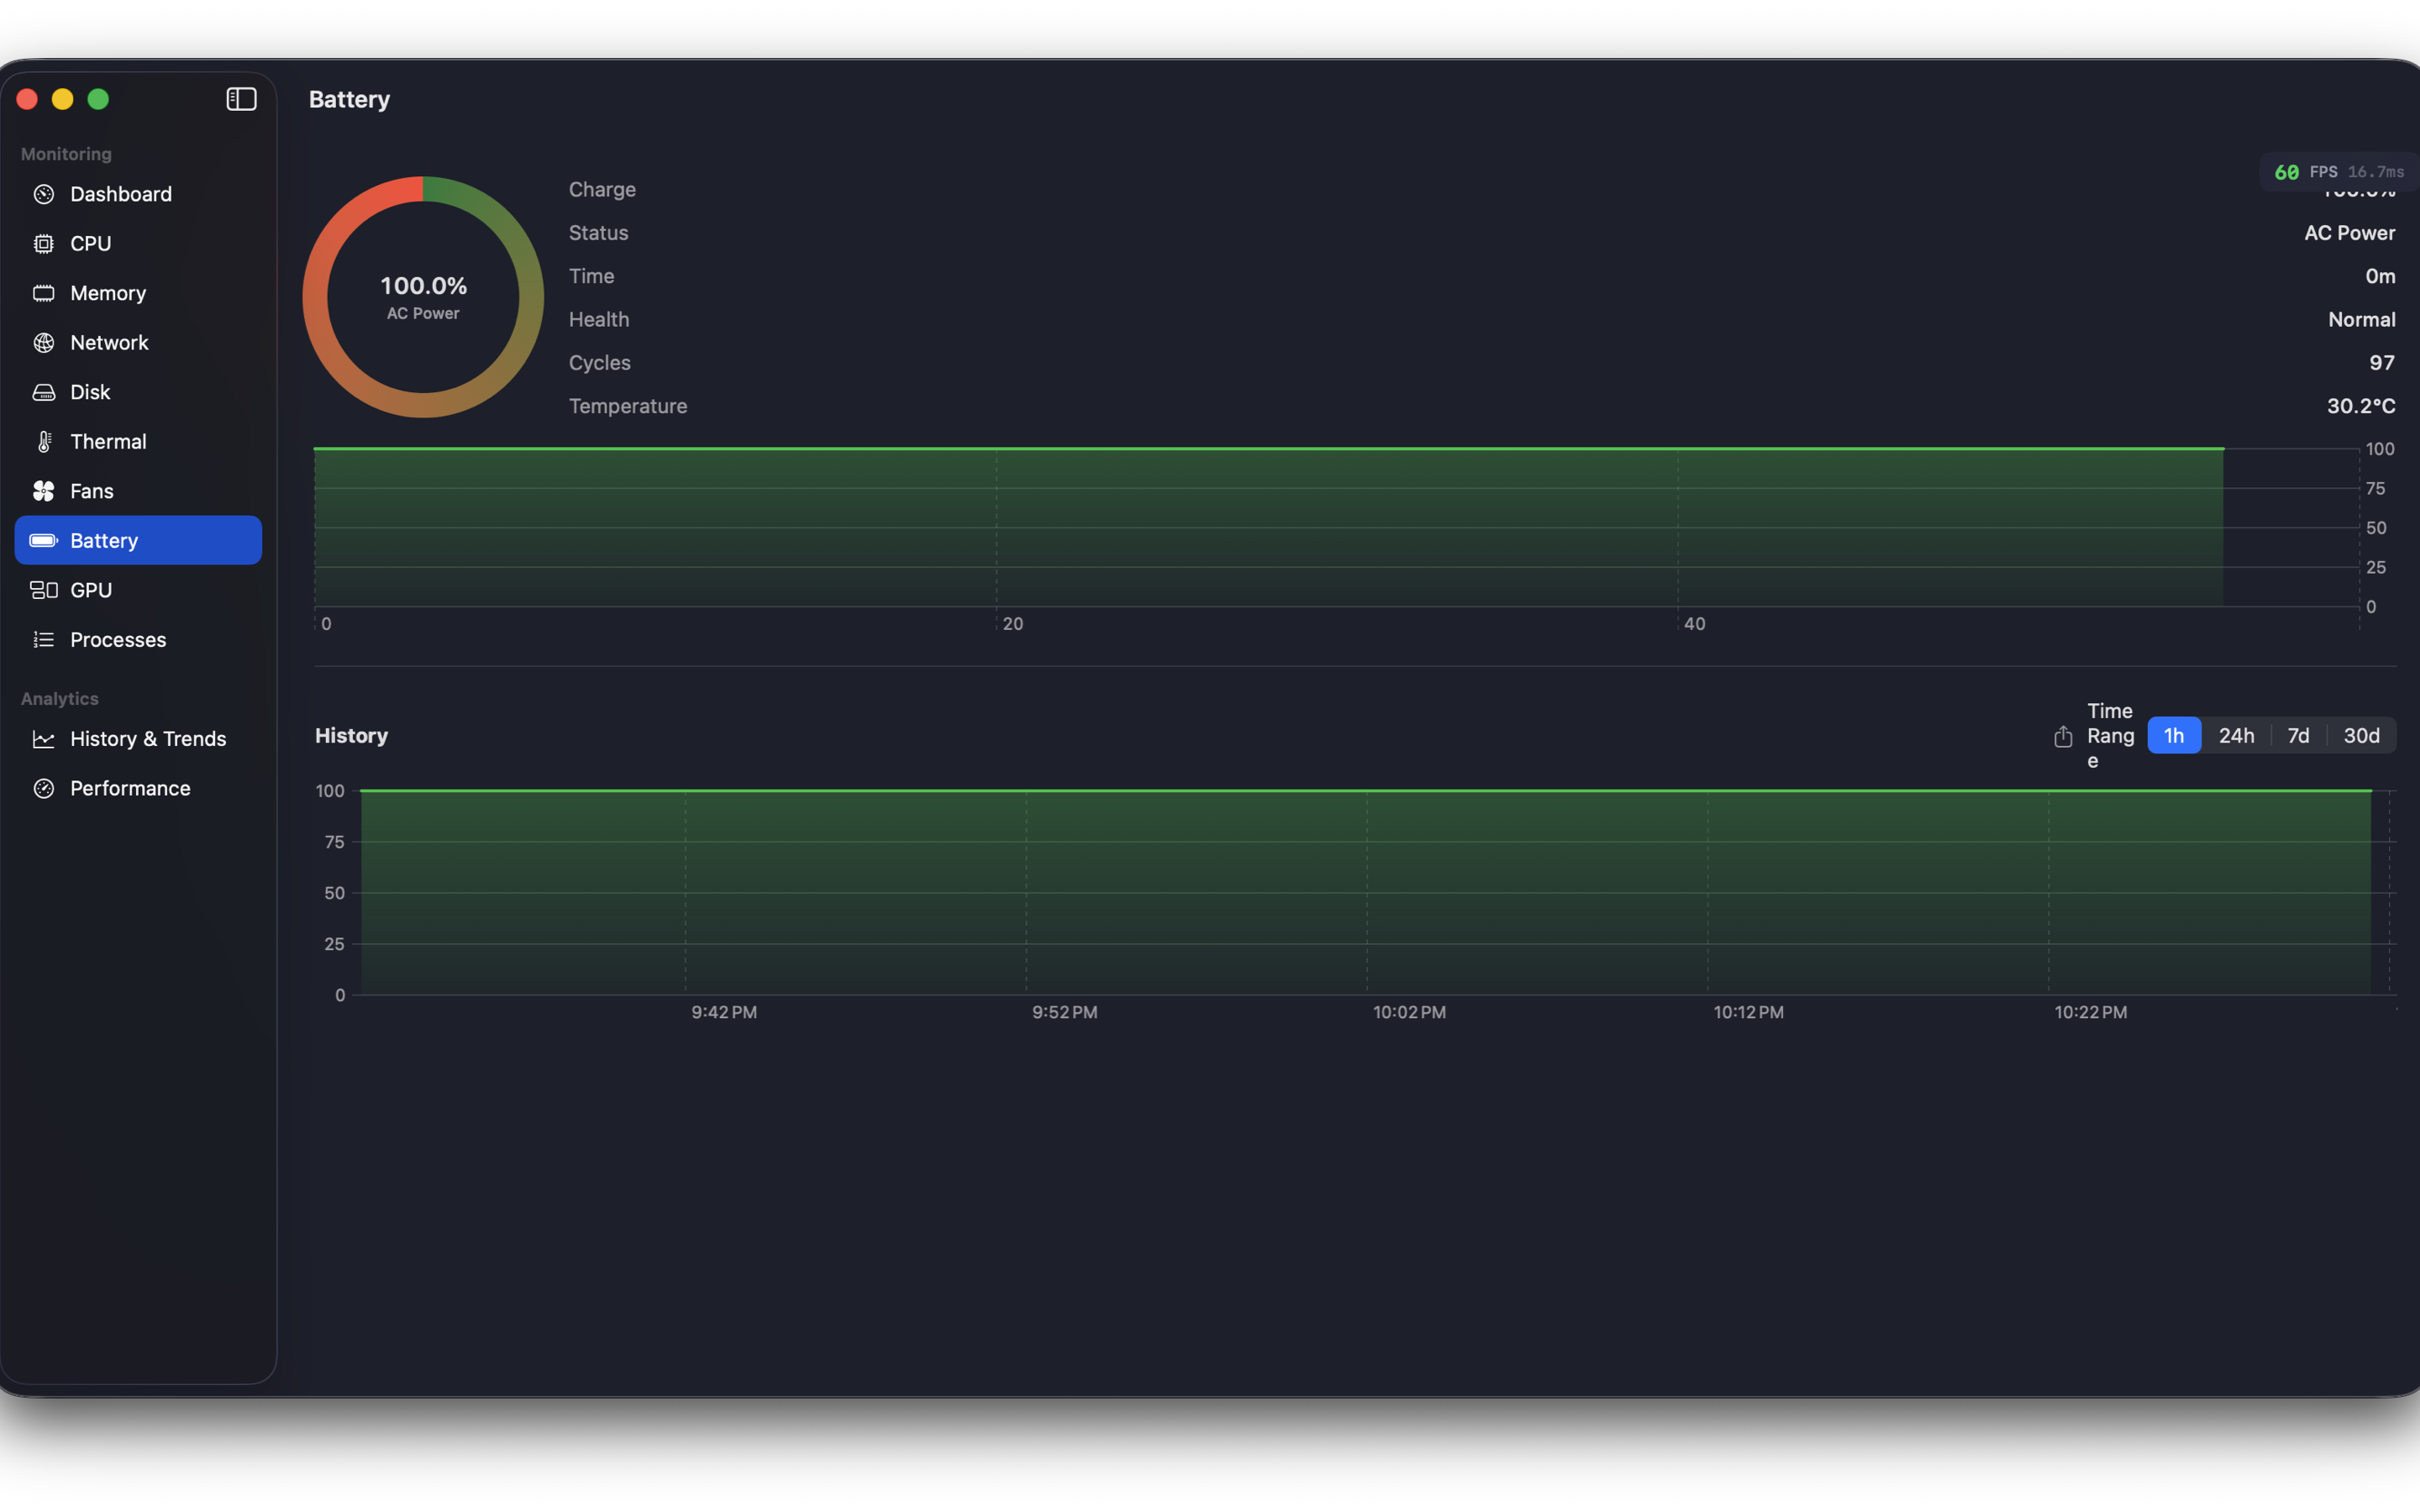Switch history range to 24h
This screenshot has width=2420, height=1512.
(x=2236, y=736)
